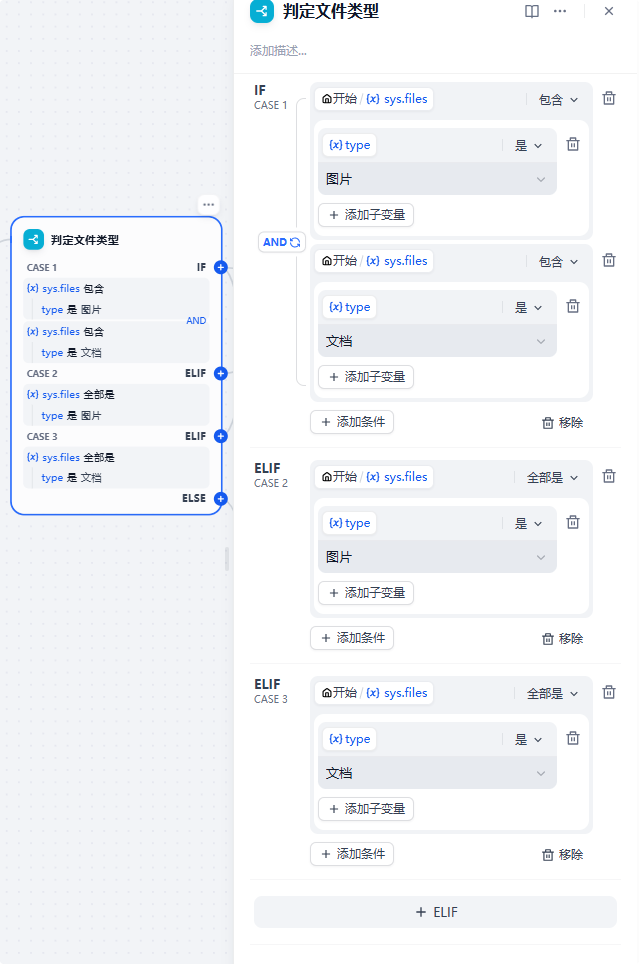This screenshot has width=639, height=964.
Task: Click IF output handle on canvas node
Action: 221,267
